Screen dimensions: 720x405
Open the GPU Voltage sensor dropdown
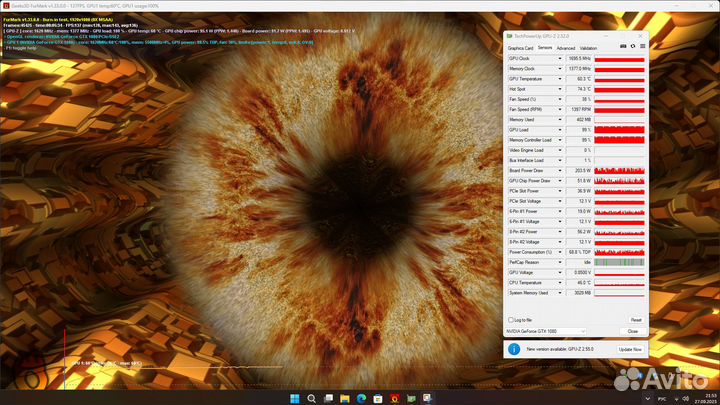560,272
